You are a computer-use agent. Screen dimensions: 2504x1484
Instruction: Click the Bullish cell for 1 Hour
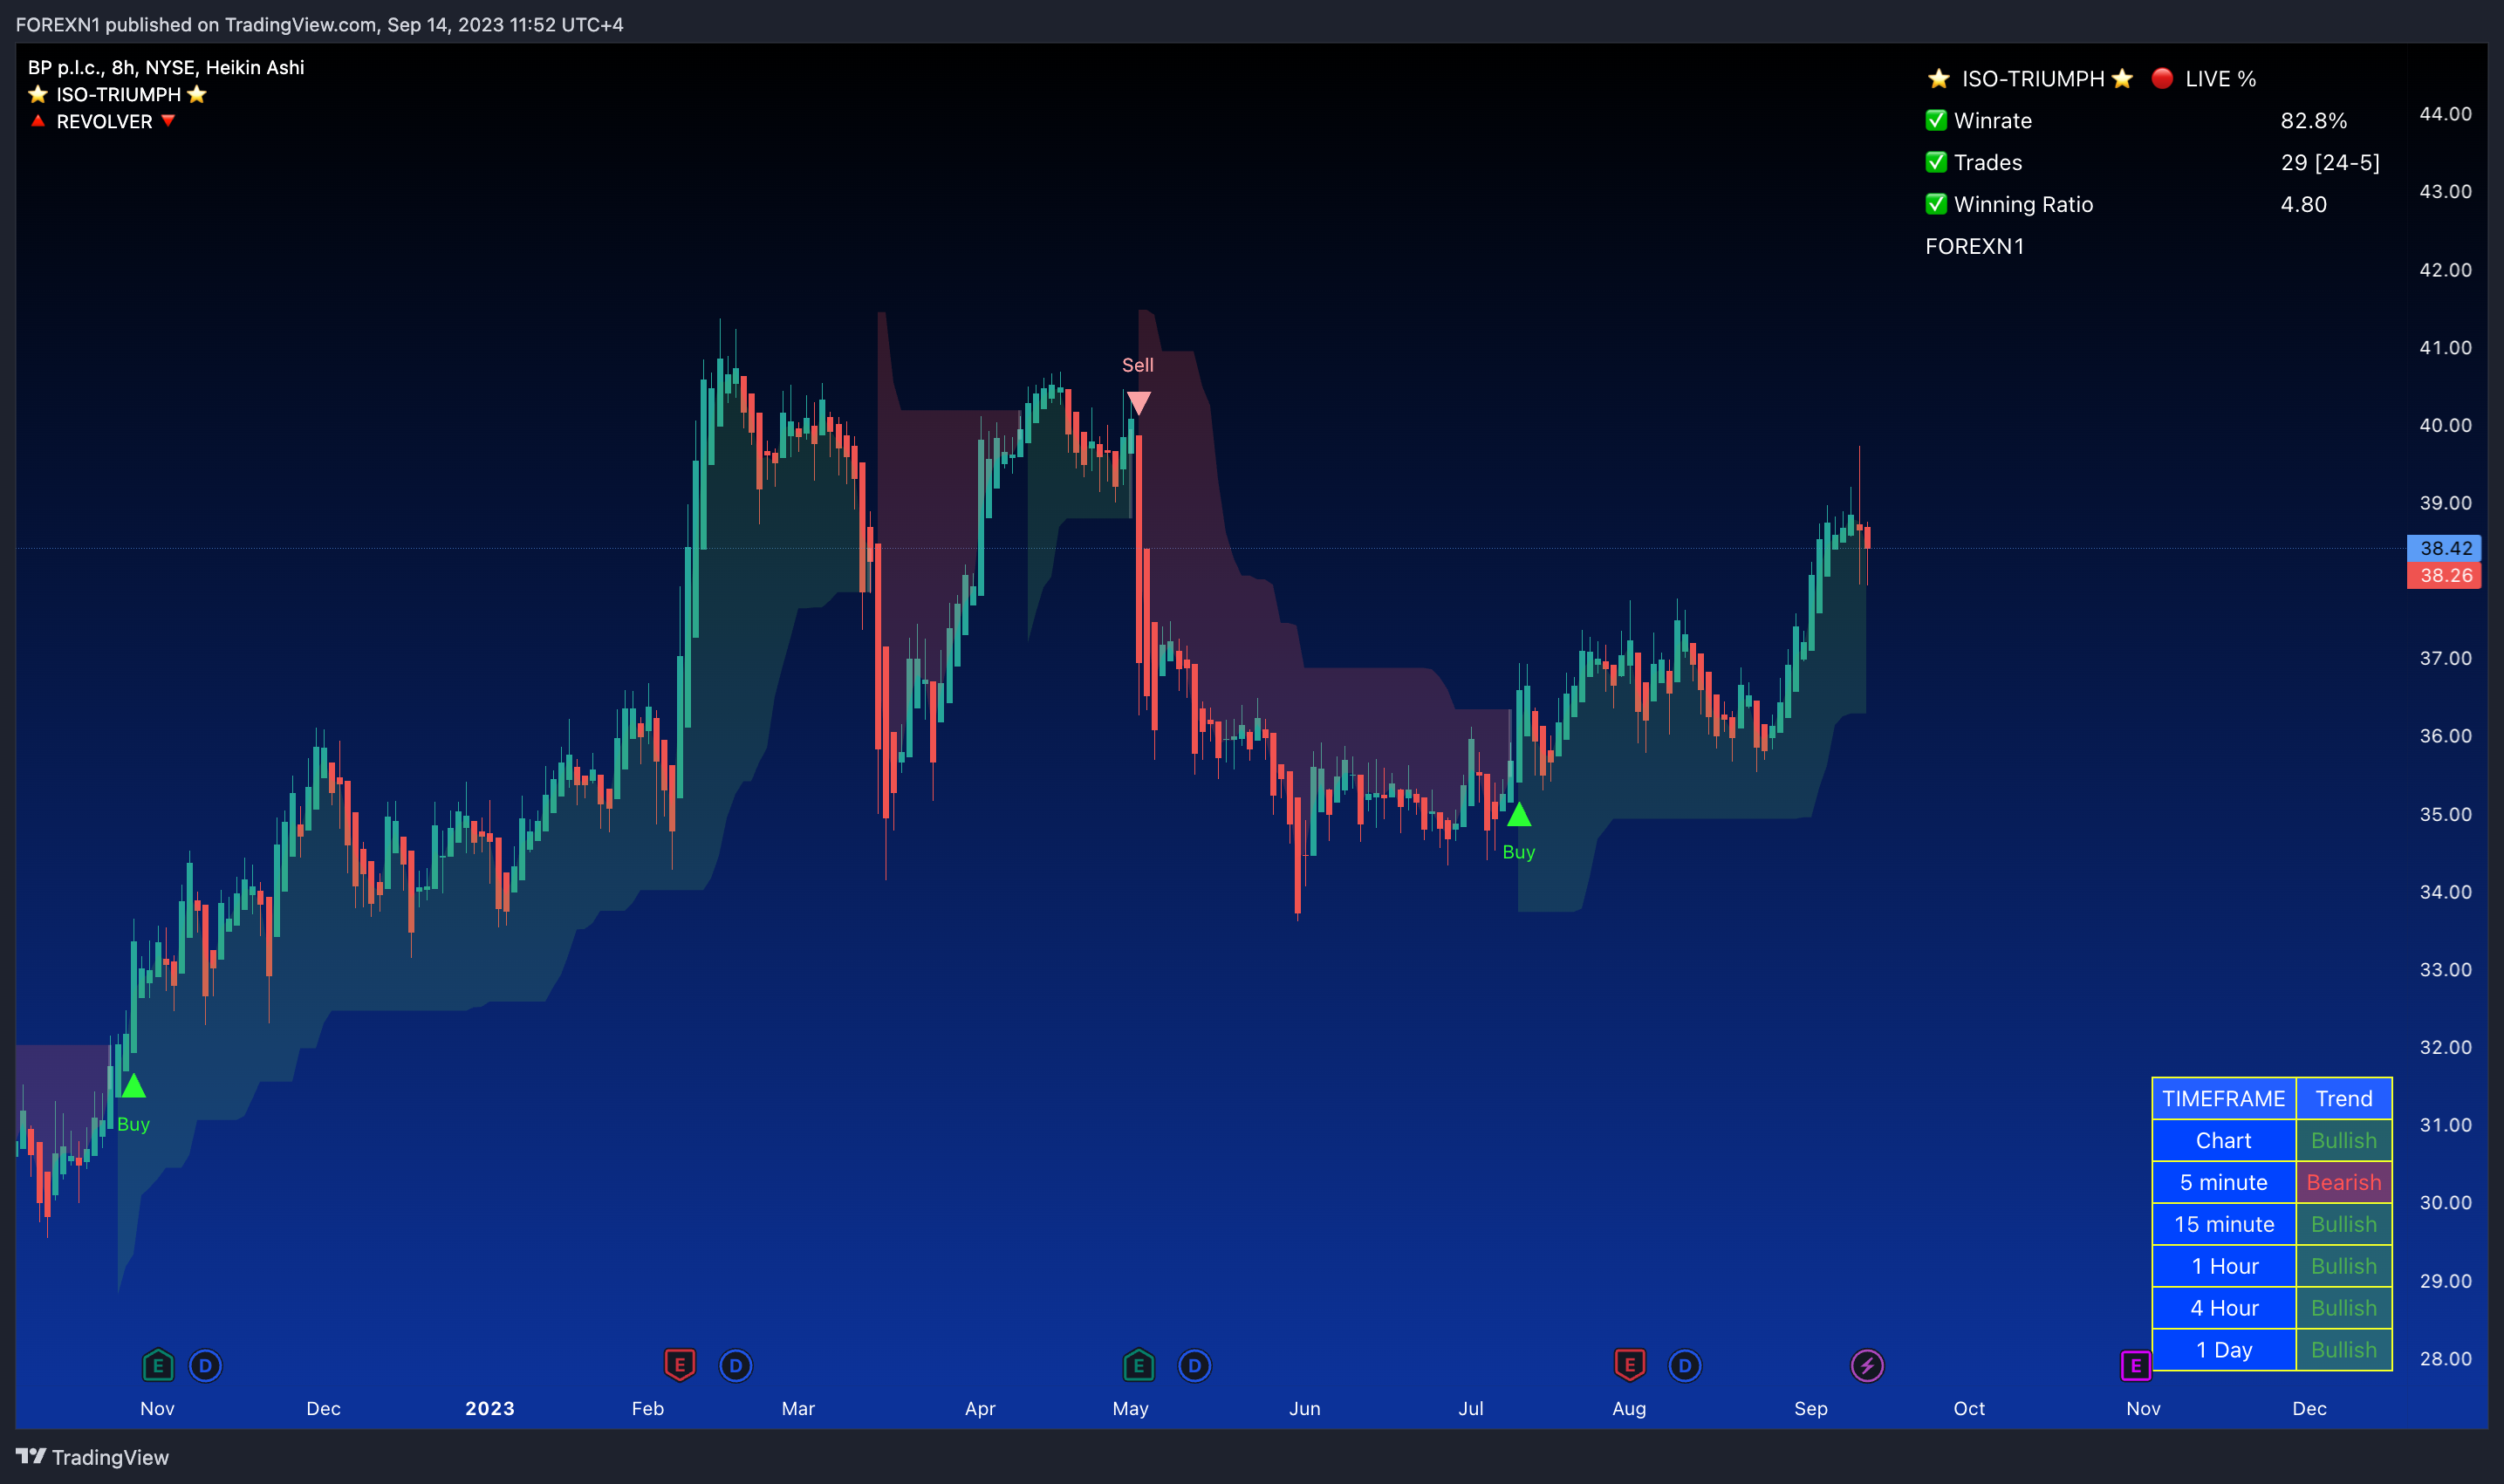tap(2343, 1266)
